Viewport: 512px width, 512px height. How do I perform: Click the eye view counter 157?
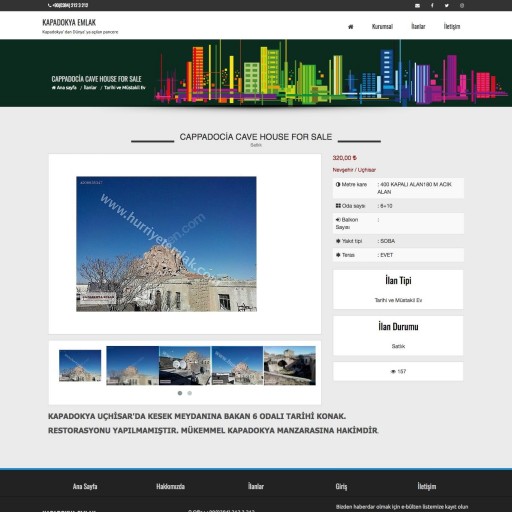pyautogui.click(x=398, y=371)
